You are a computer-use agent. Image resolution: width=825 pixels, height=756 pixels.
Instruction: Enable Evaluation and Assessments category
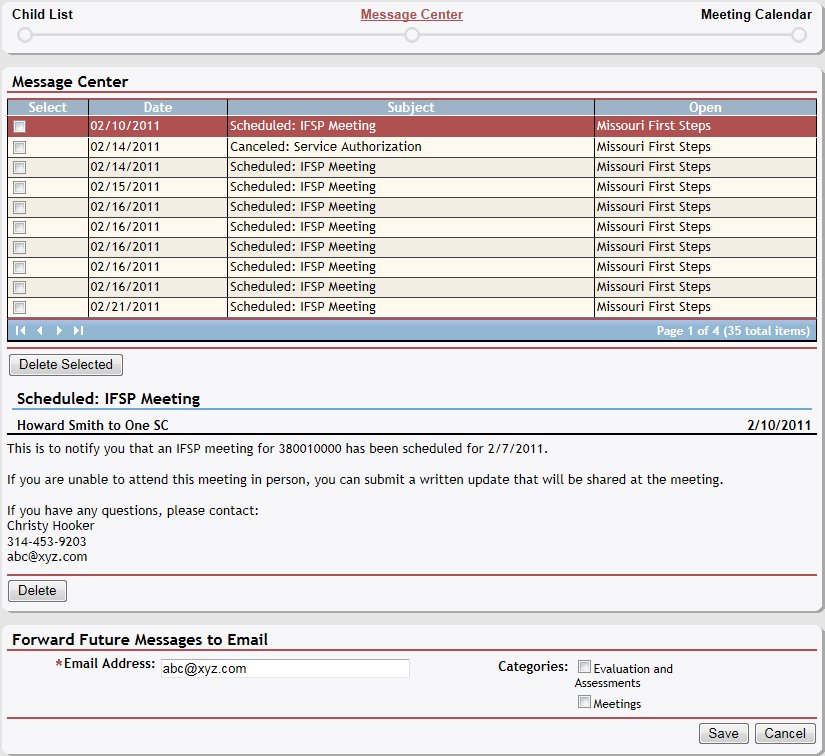[x=585, y=667]
